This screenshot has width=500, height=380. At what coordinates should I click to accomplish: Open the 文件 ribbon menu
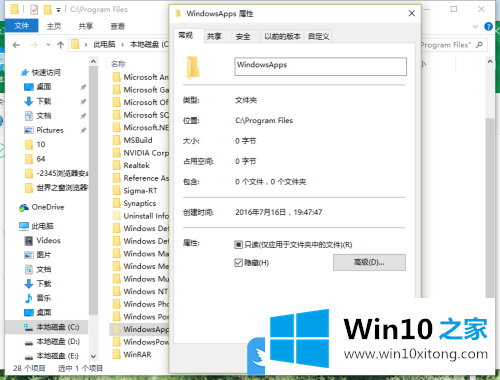point(22,26)
